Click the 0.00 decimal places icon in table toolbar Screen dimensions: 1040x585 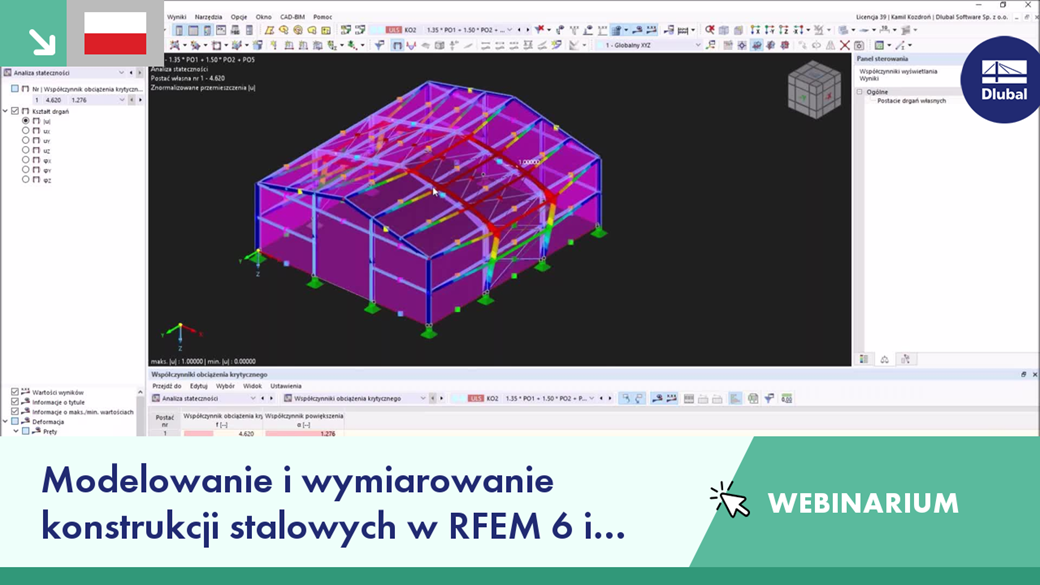tap(787, 399)
